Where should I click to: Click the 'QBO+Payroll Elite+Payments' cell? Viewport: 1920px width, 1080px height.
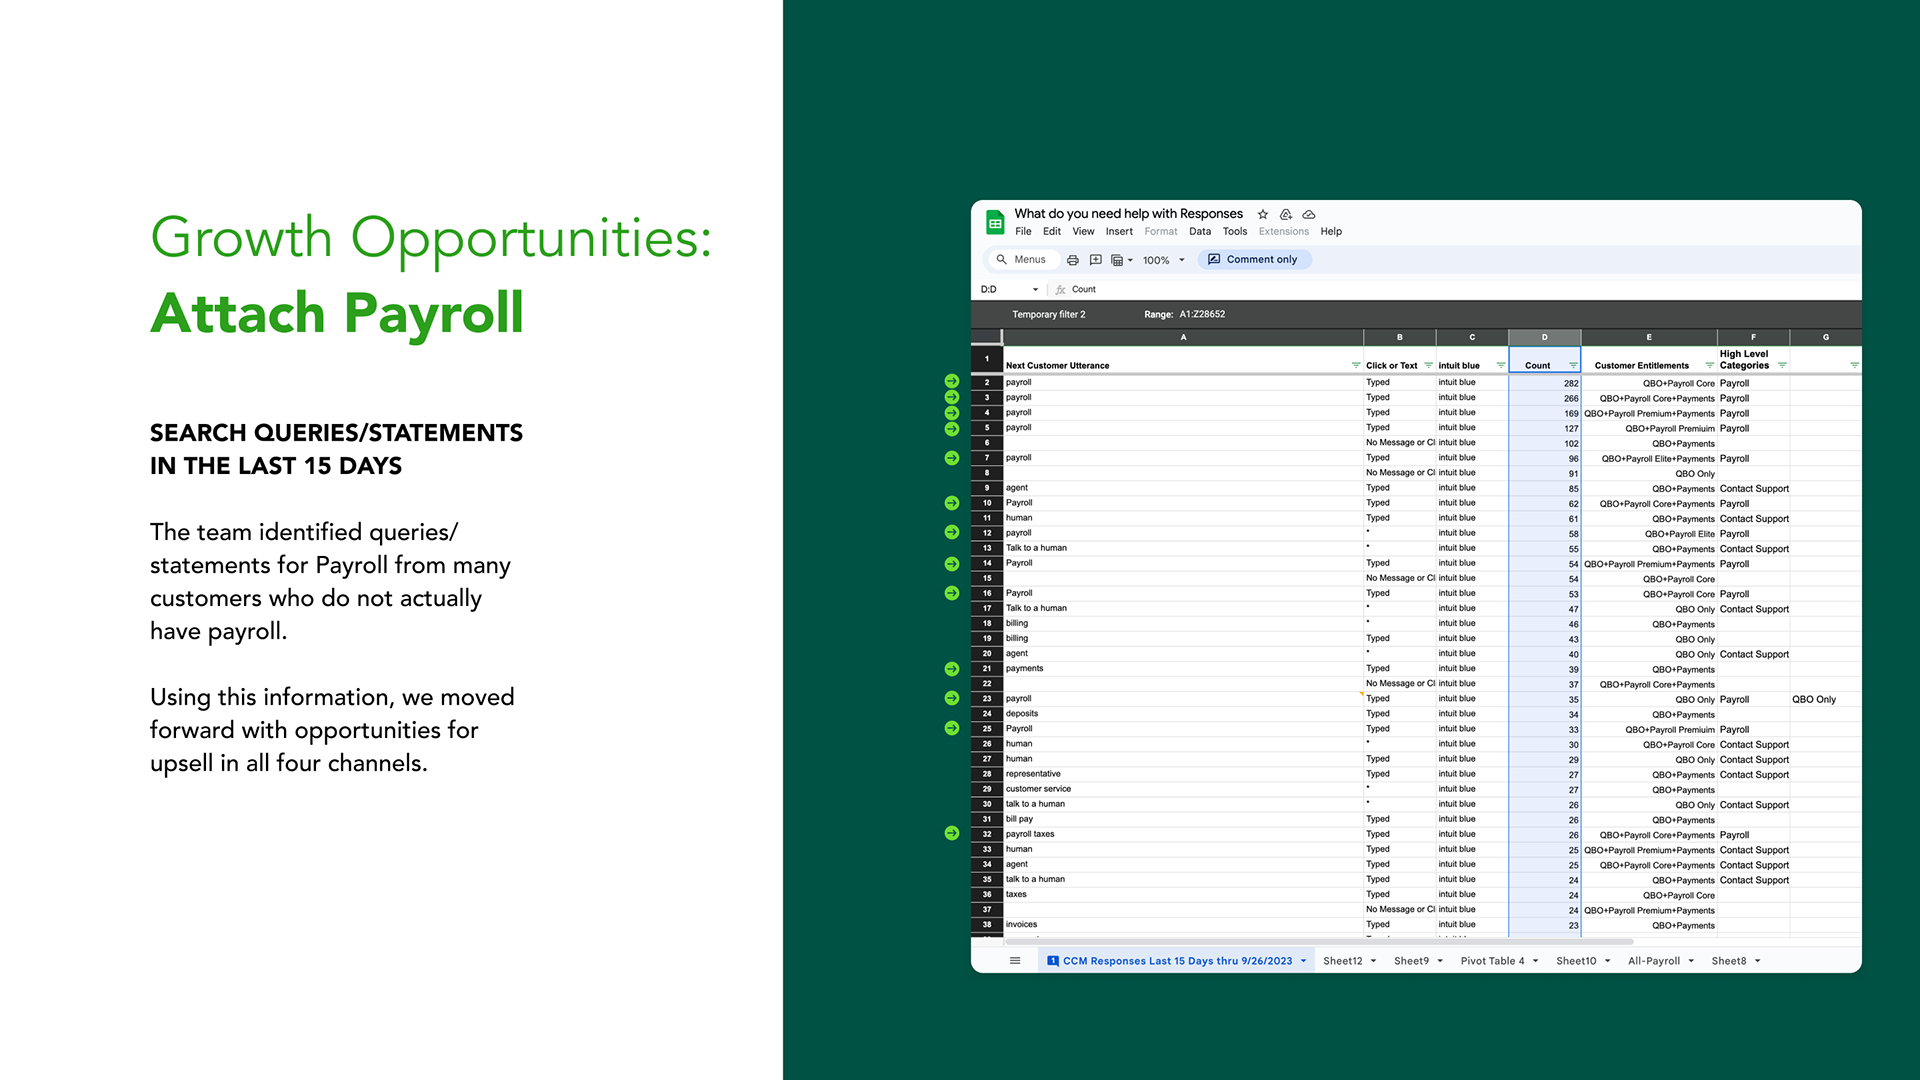click(x=1649, y=459)
